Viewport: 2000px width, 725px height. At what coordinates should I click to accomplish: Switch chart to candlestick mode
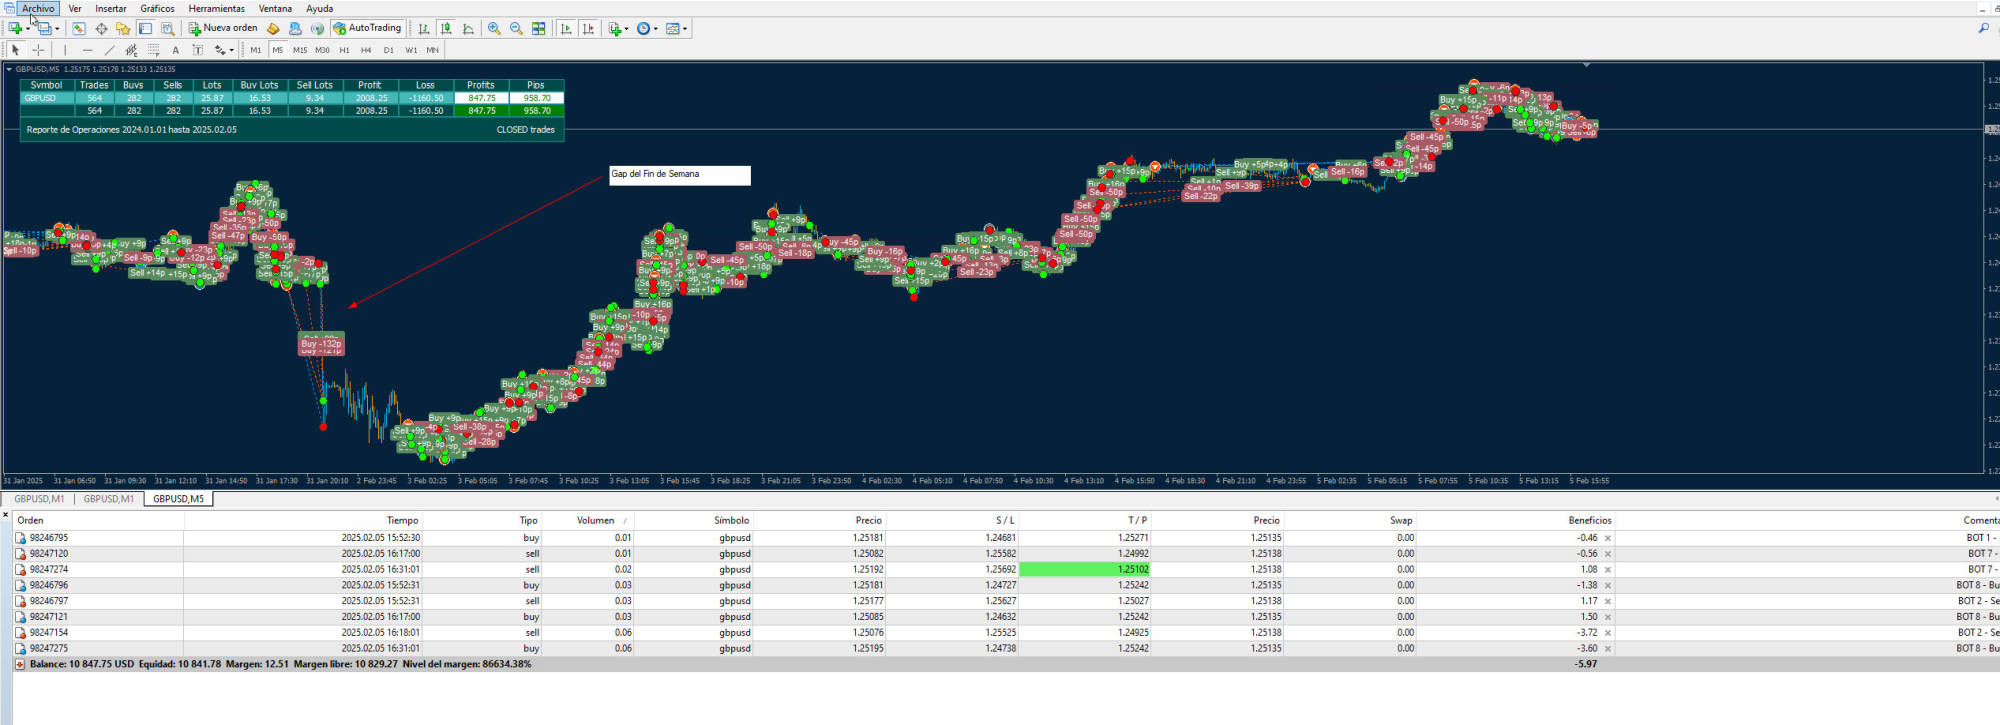point(446,29)
